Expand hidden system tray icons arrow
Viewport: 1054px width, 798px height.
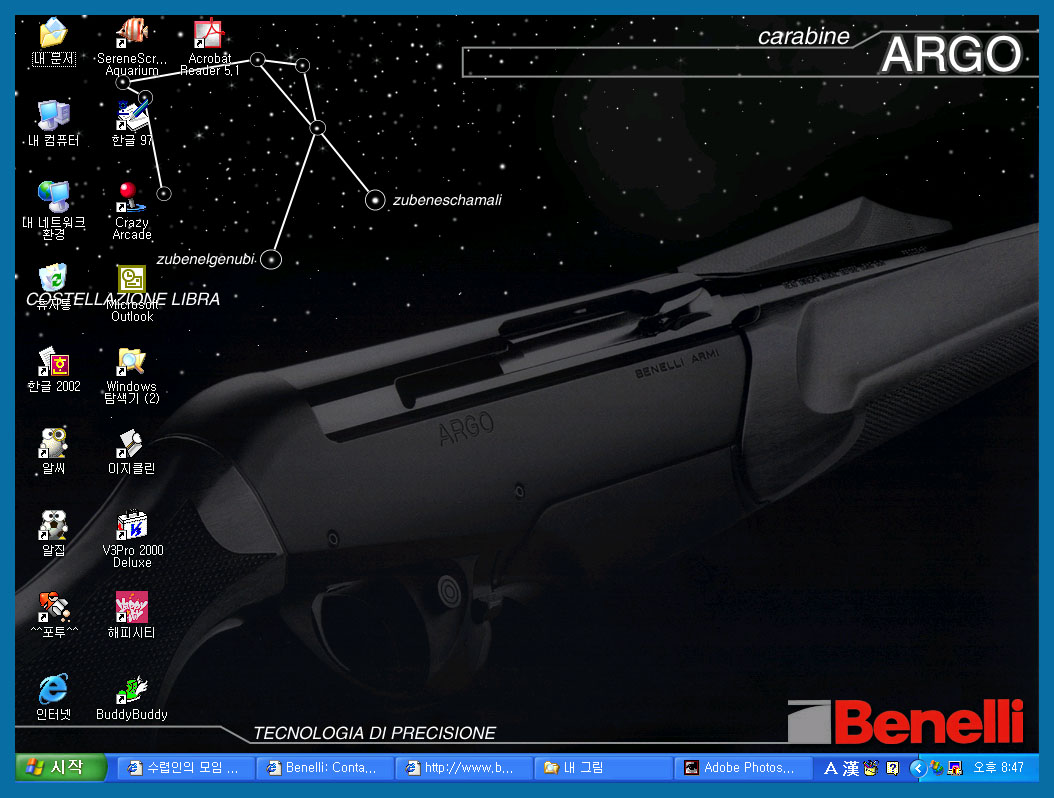(x=917, y=768)
